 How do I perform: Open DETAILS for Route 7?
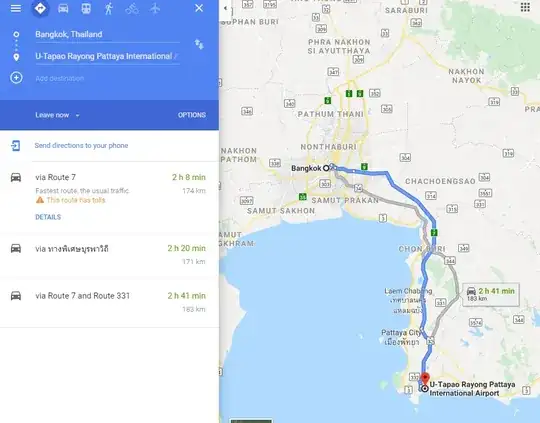click(48, 217)
